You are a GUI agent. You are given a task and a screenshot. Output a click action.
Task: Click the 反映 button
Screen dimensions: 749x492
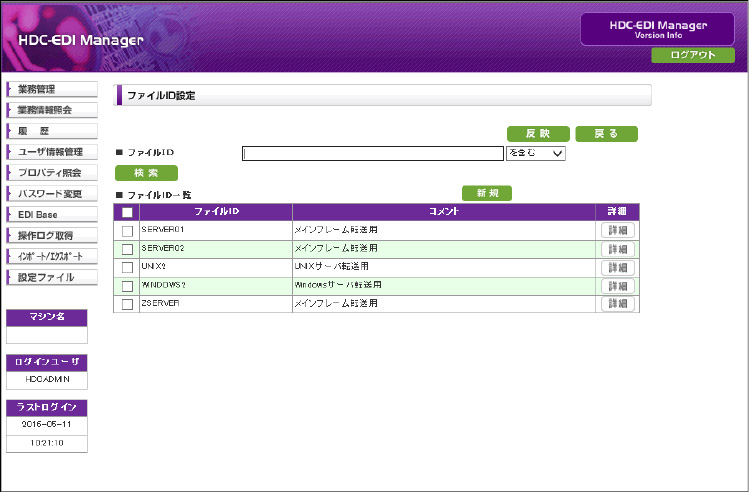[538, 134]
